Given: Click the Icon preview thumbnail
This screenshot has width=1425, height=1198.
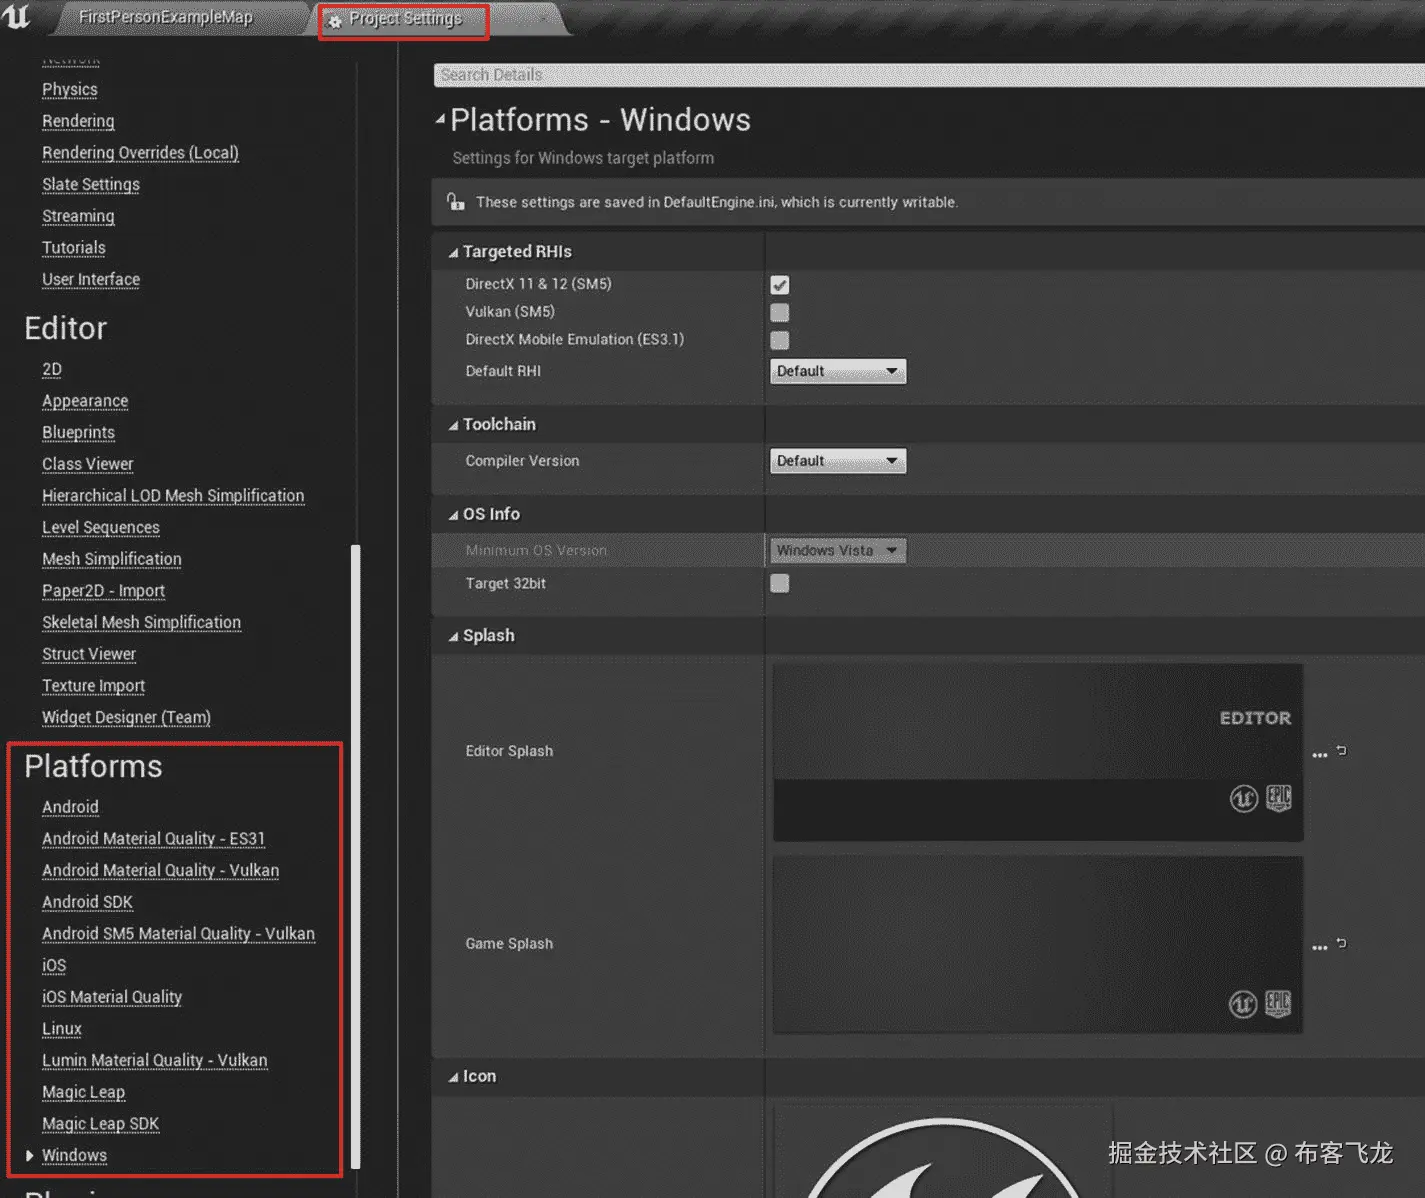Looking at the screenshot, I should [942, 1152].
